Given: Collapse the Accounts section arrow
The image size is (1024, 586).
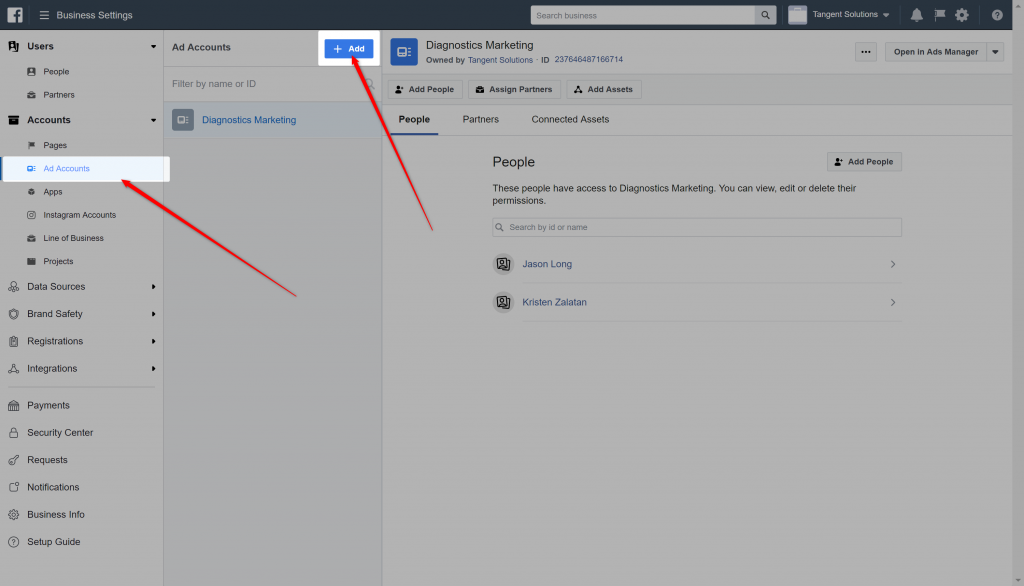Looking at the screenshot, I should [153, 120].
